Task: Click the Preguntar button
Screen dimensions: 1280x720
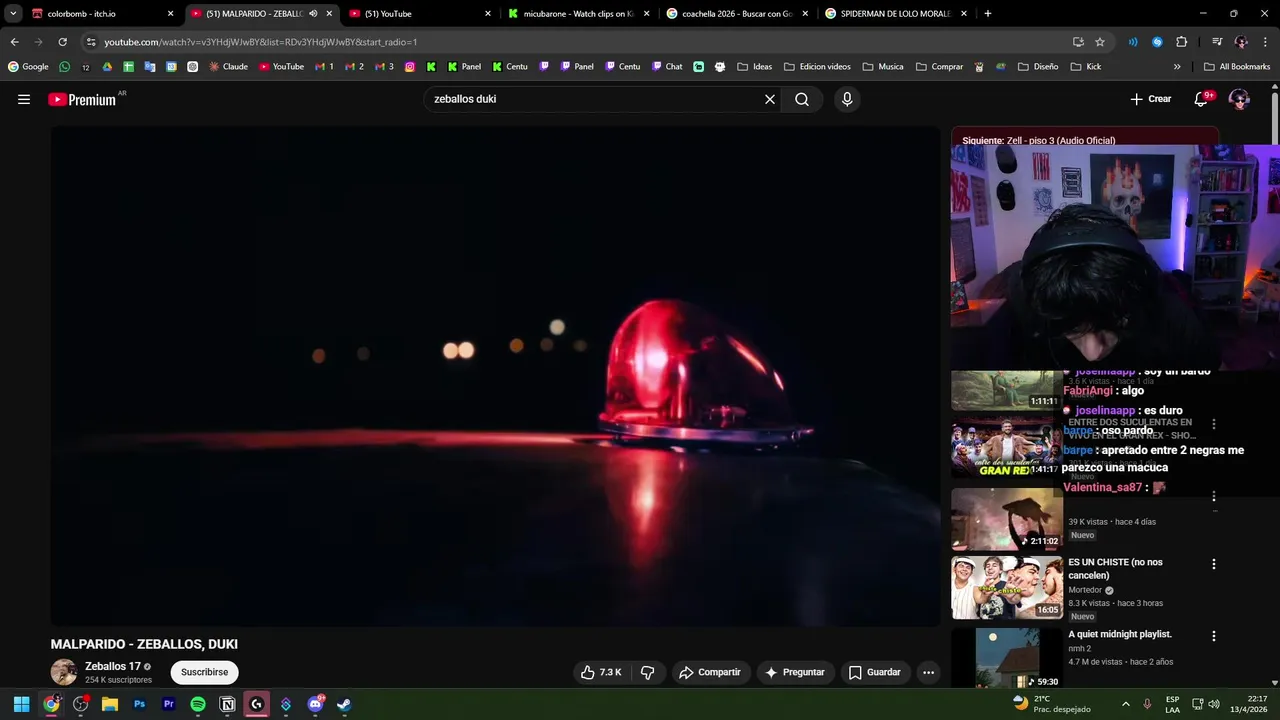Action: pyautogui.click(x=795, y=672)
